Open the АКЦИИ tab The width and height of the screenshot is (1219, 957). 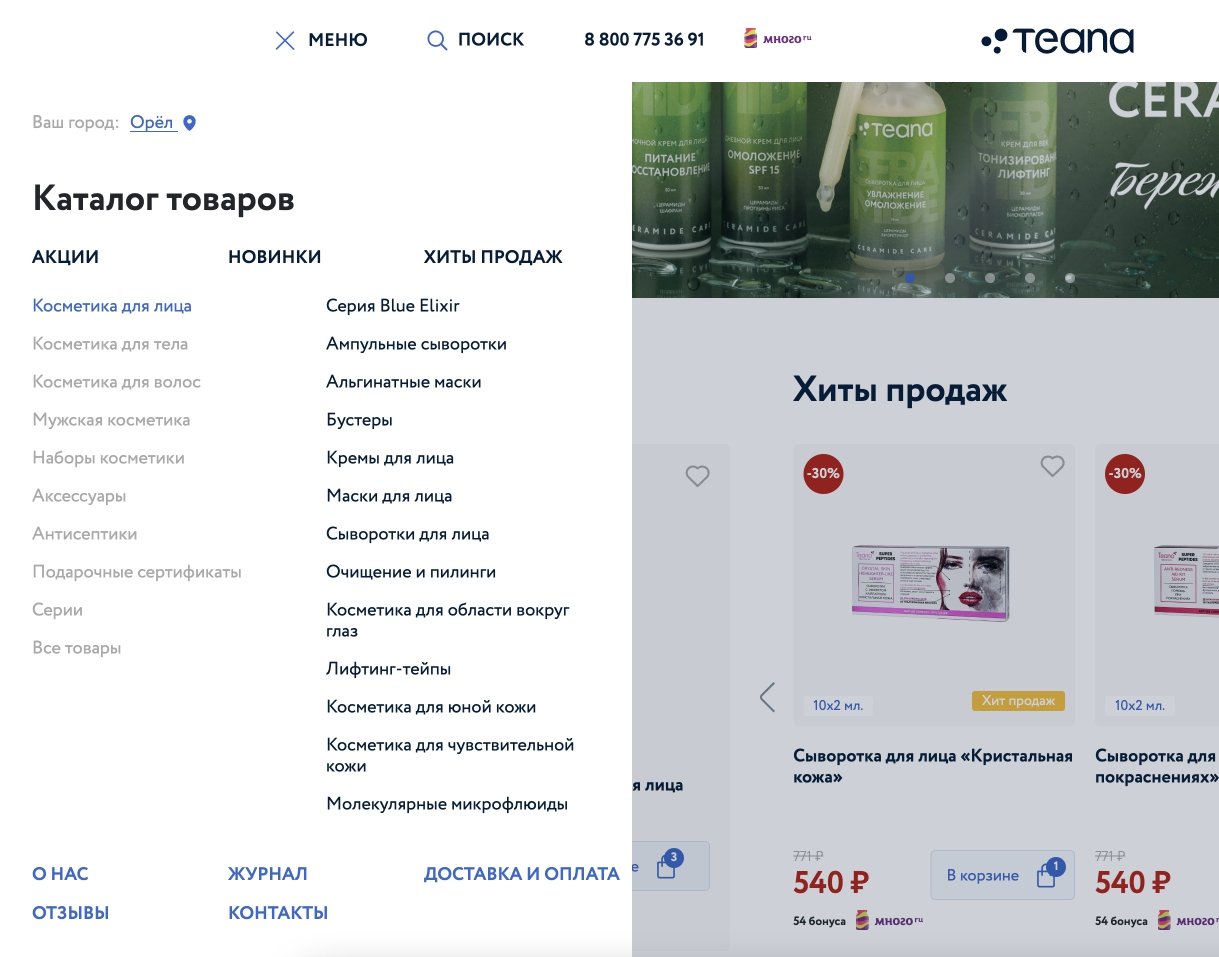point(66,257)
